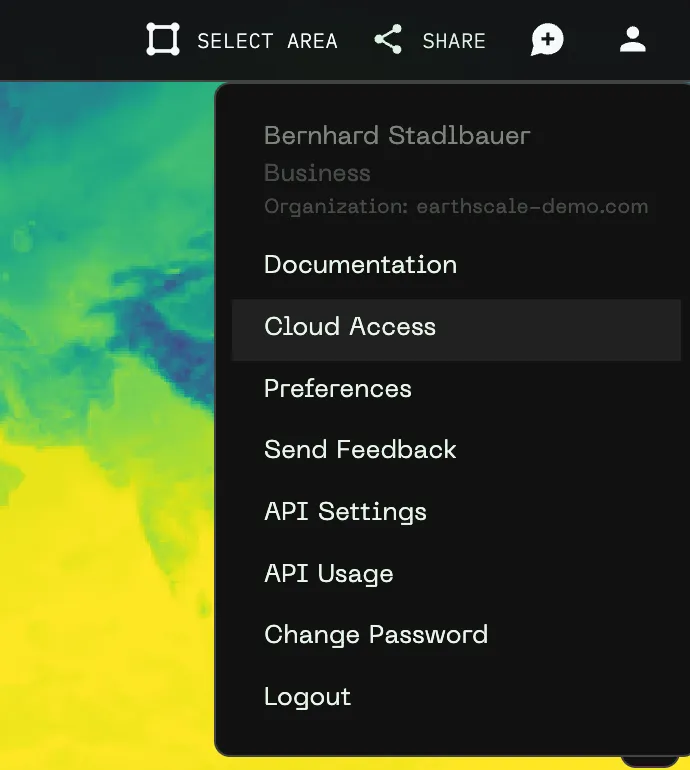Select Change Password option
This screenshot has height=770, width=690.
[x=376, y=635]
